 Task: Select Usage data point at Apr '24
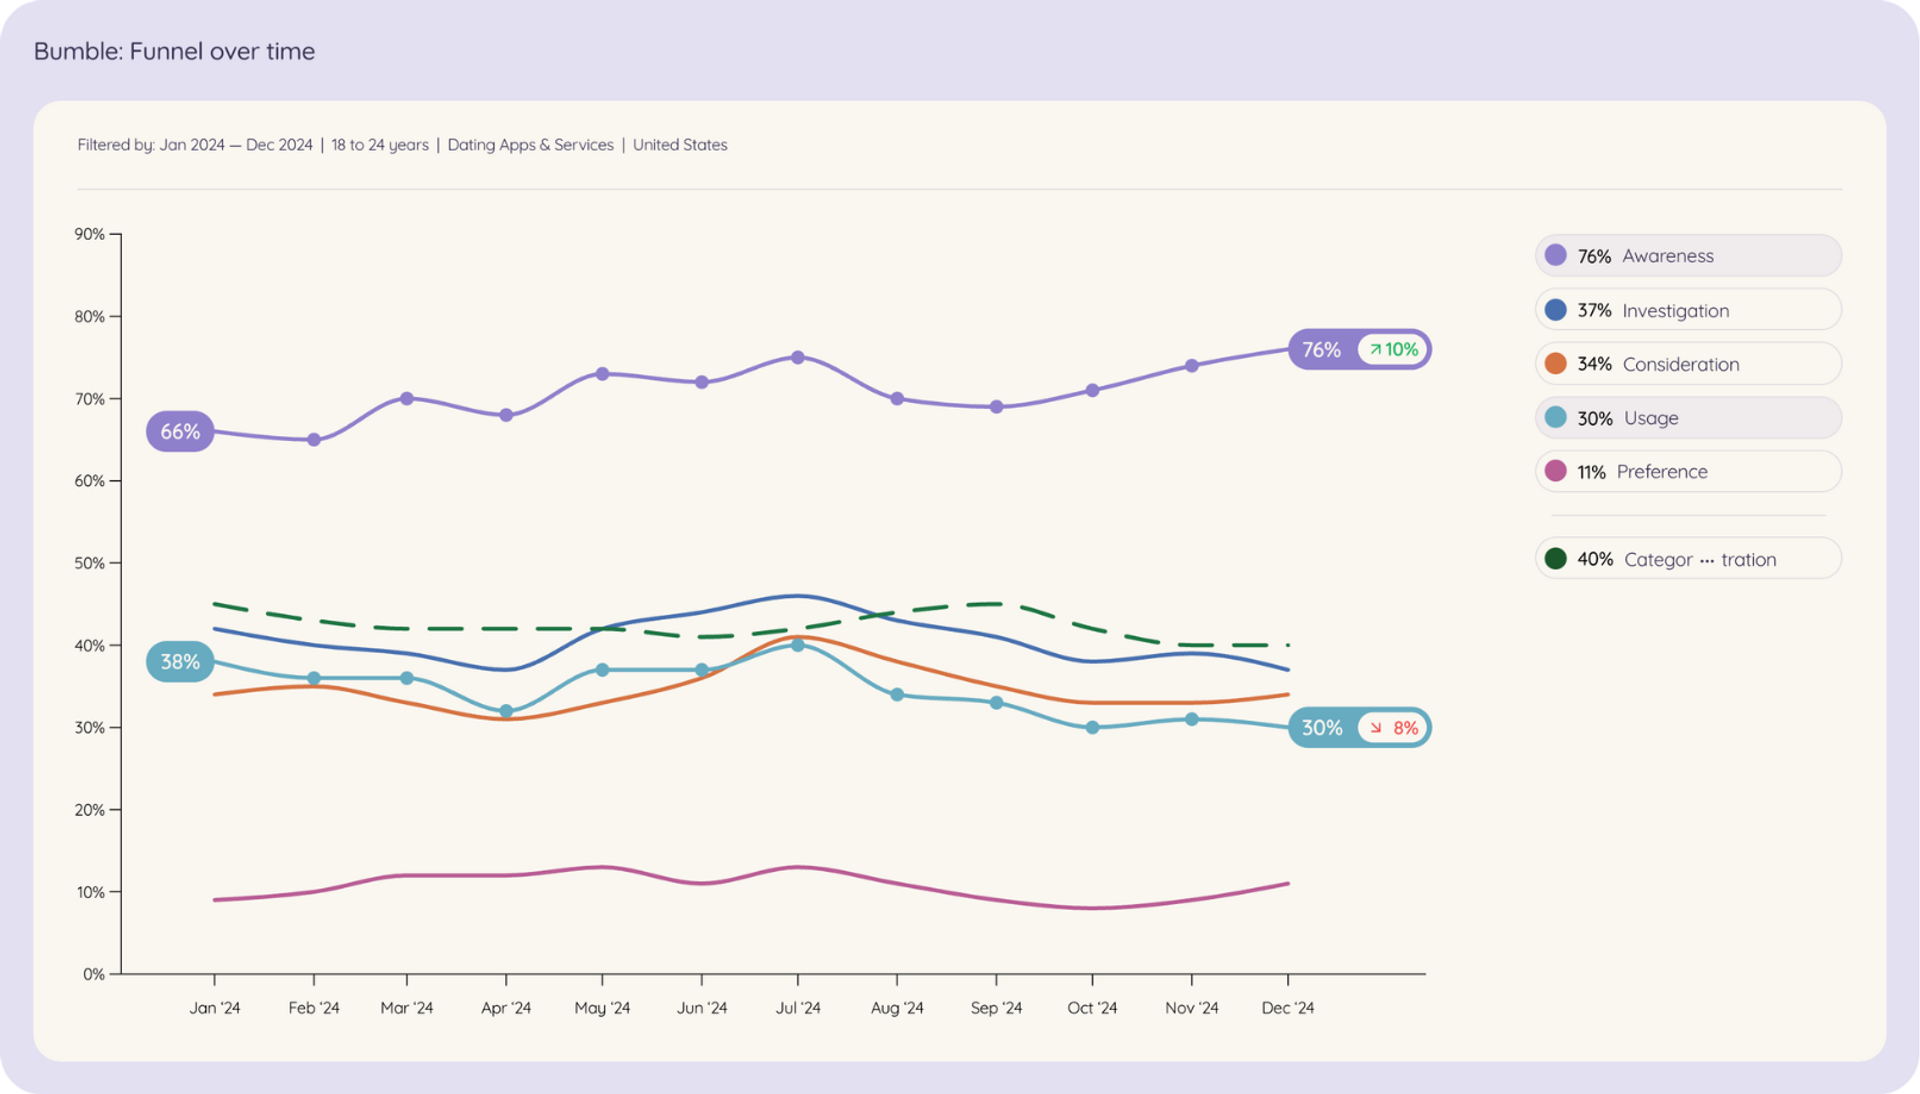[506, 711]
